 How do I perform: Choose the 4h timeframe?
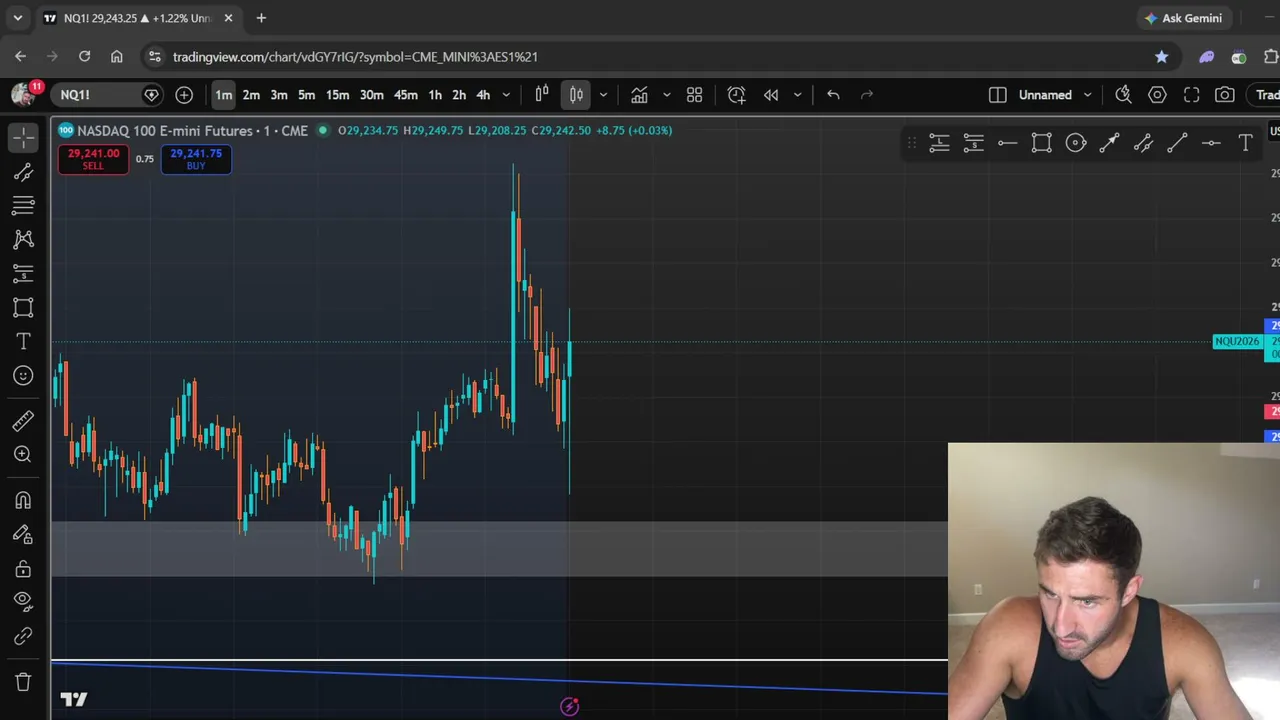[x=483, y=95]
